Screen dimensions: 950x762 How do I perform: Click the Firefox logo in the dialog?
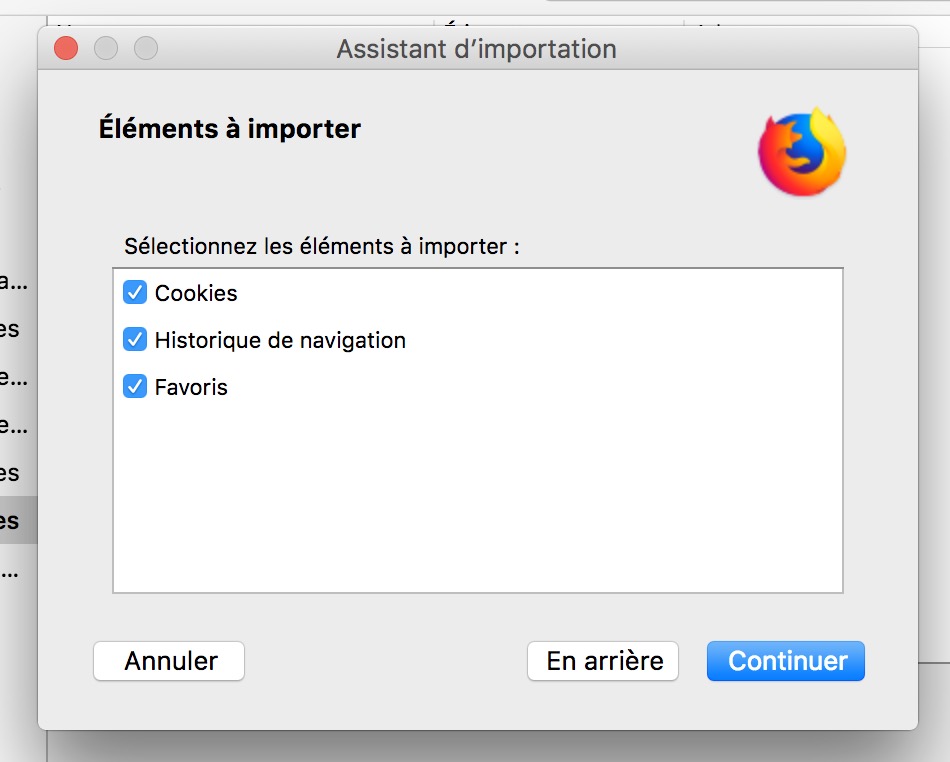pyautogui.click(x=802, y=152)
